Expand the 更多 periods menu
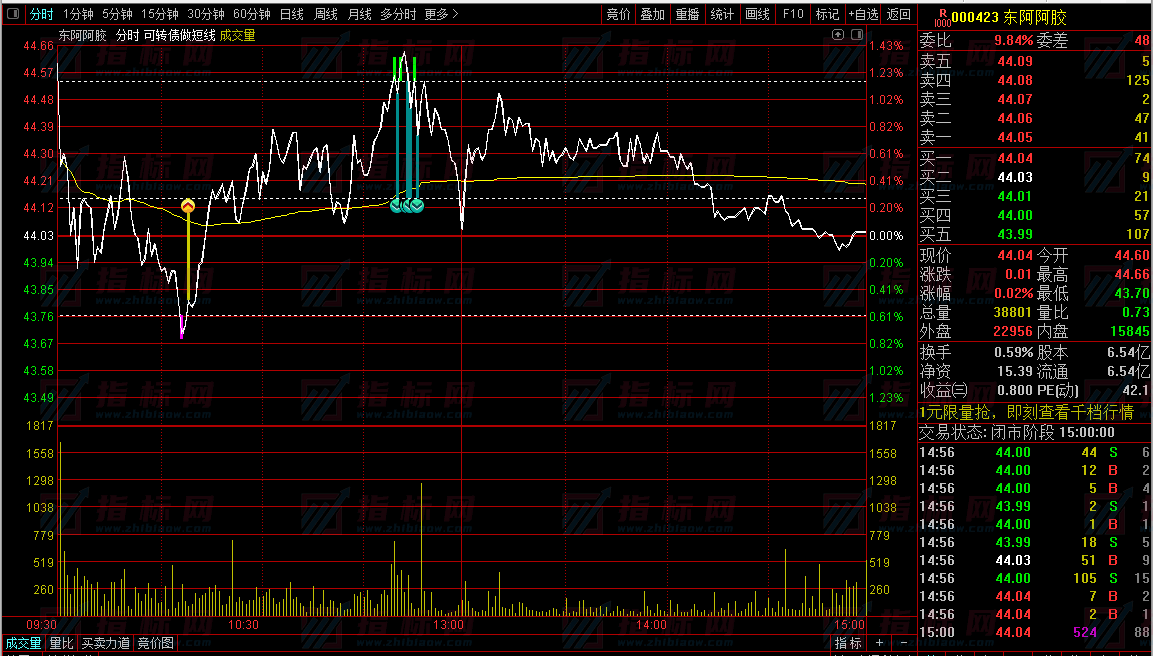 (442, 13)
